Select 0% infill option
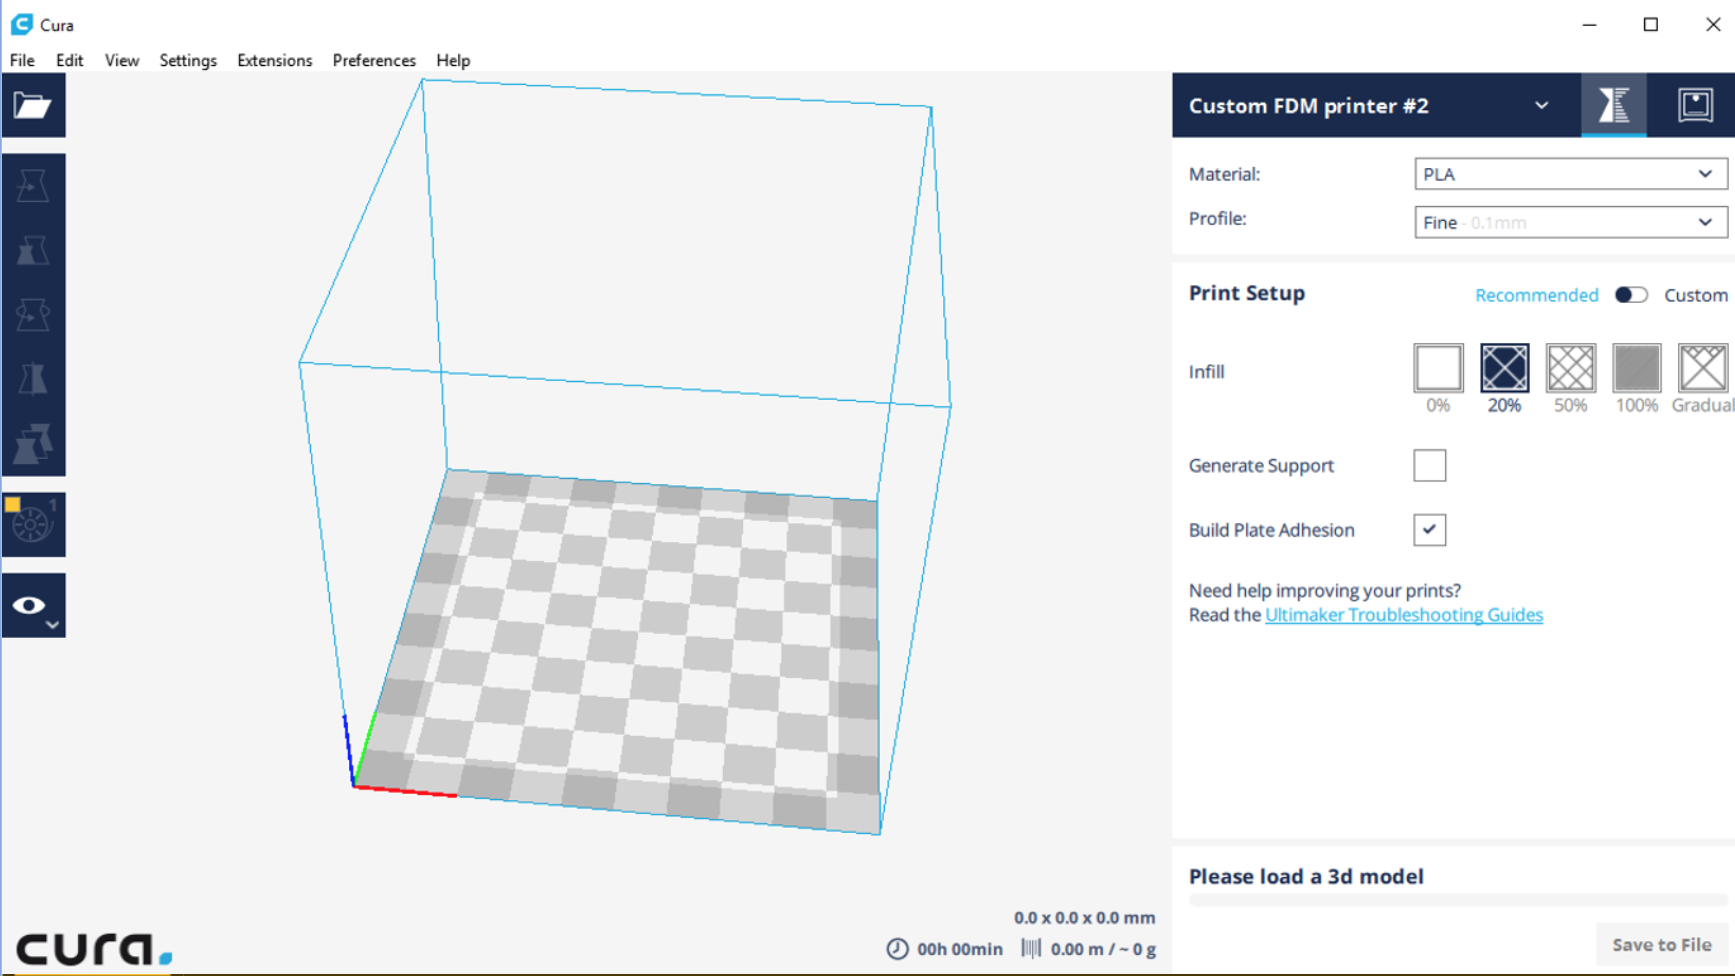 [1438, 368]
